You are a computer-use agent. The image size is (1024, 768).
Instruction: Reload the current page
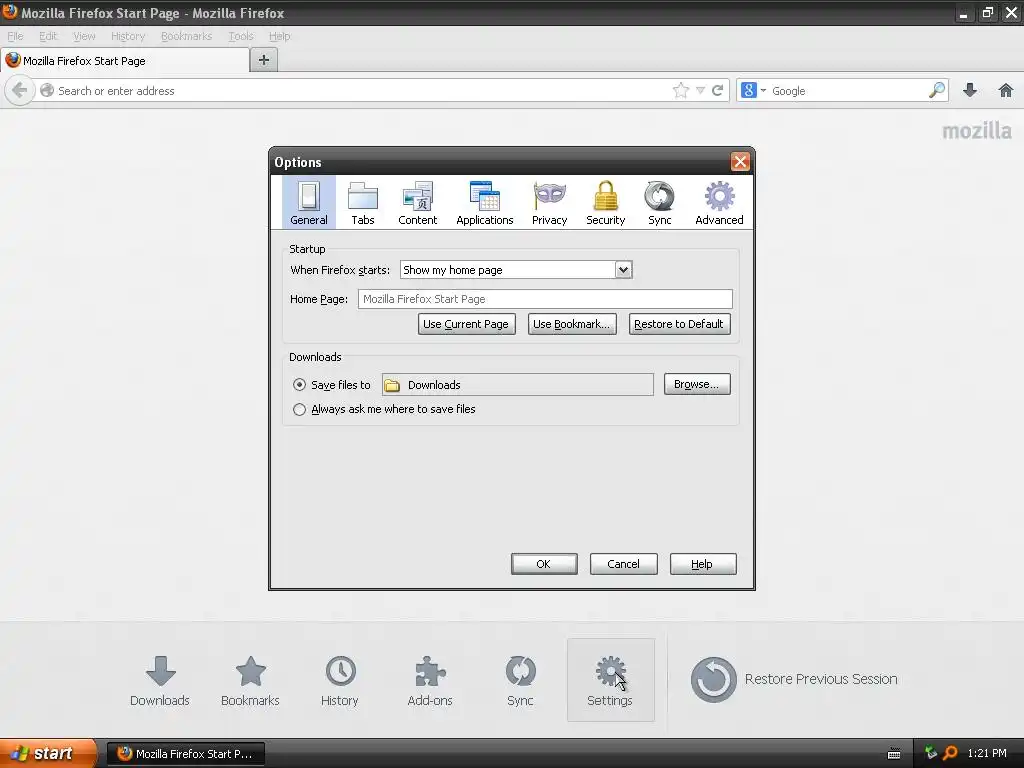(x=717, y=90)
